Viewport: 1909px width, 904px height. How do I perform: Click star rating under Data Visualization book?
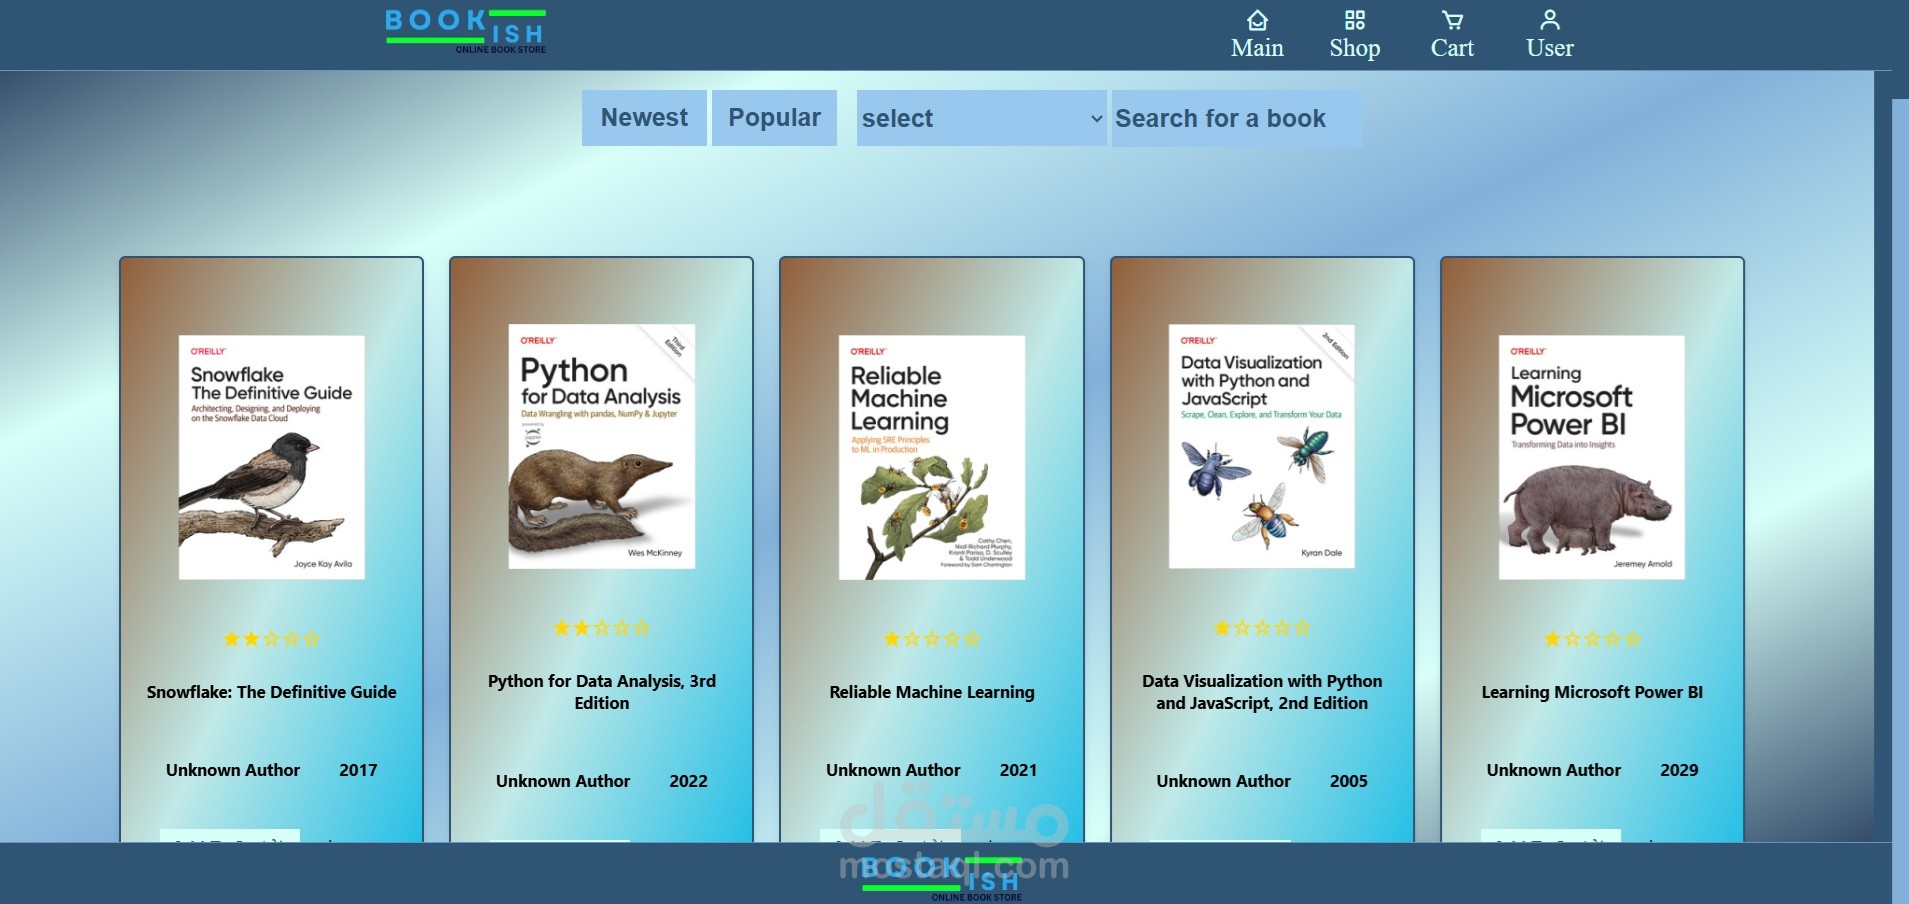coord(1262,628)
